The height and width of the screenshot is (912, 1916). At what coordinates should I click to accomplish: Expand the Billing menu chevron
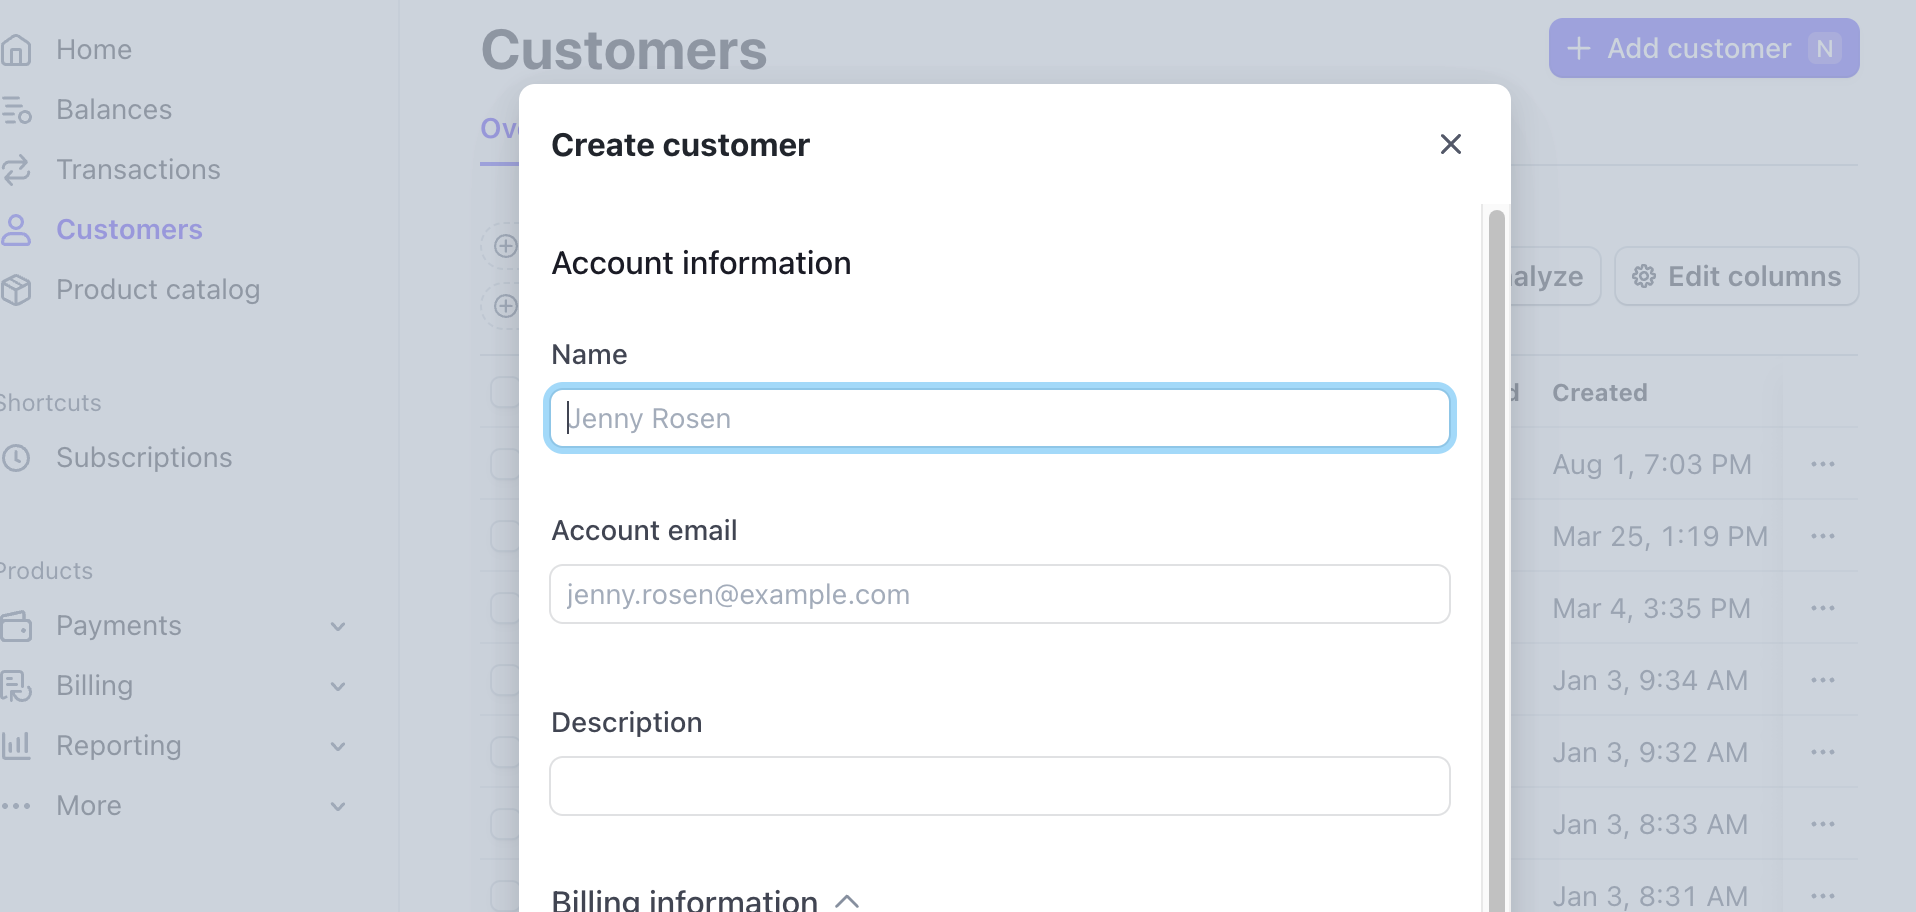(338, 686)
